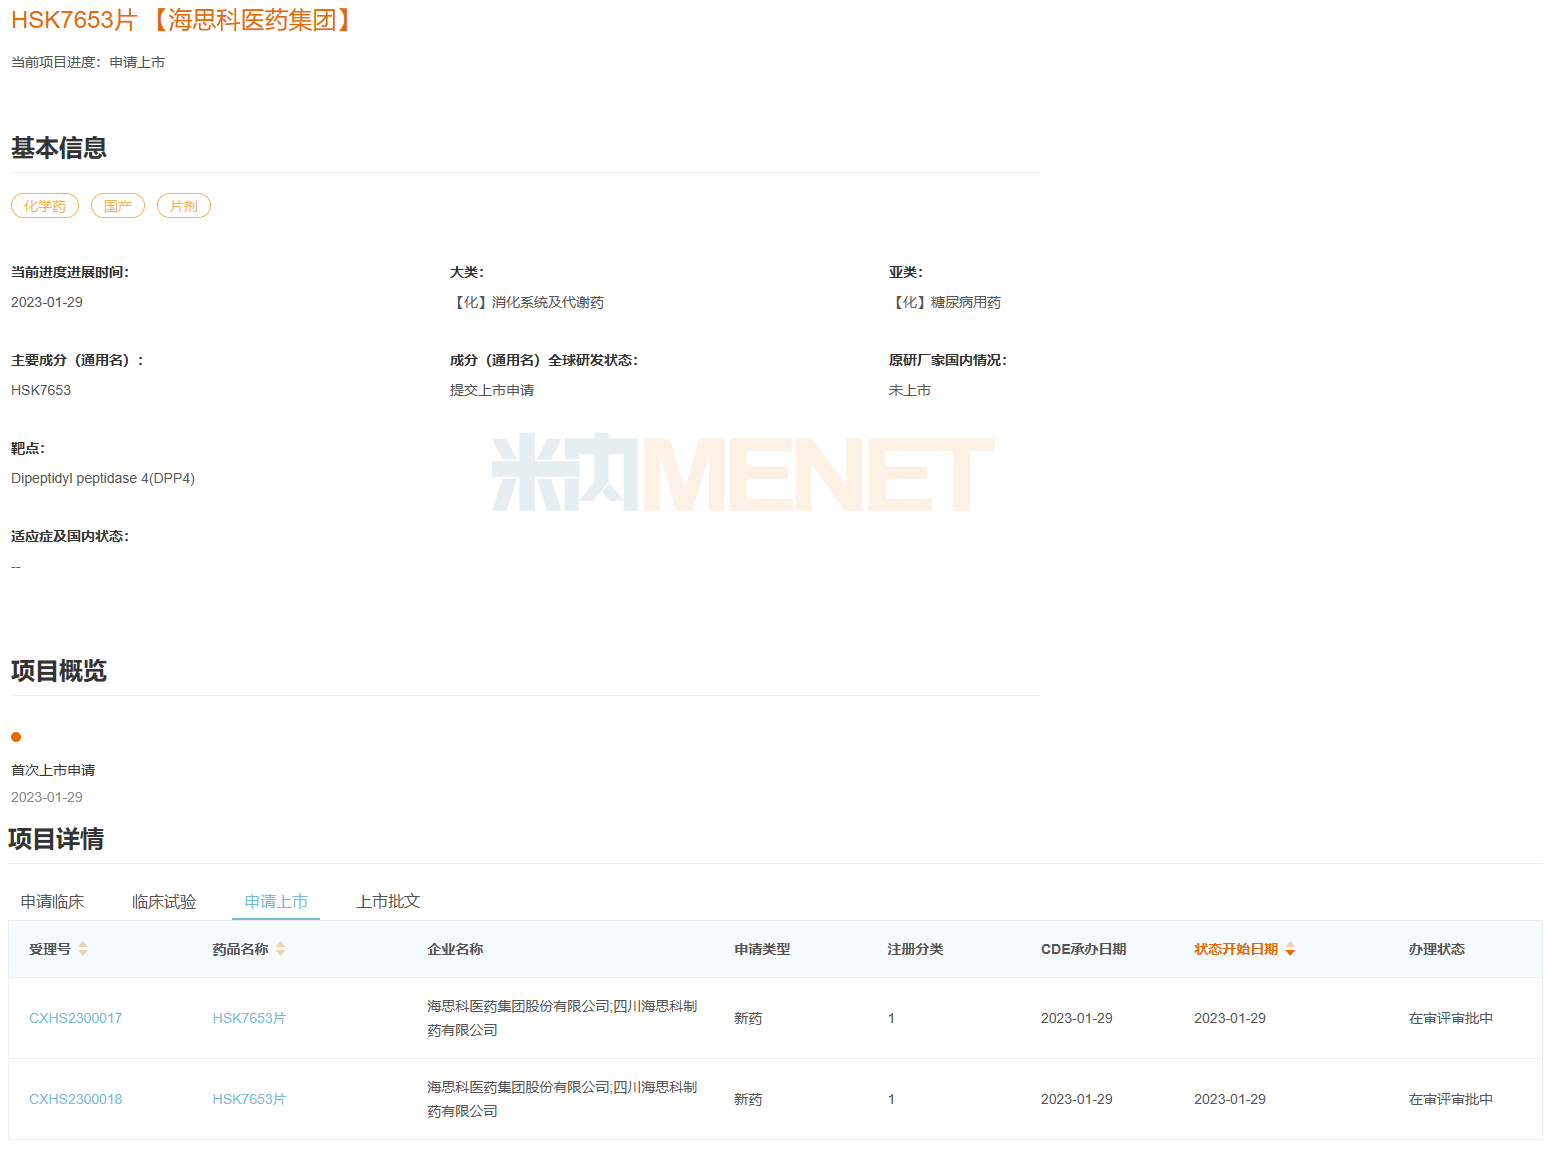Screen dimensions: 1550x1150
Task: Click the 办理状态 column header
Action: click(1436, 949)
